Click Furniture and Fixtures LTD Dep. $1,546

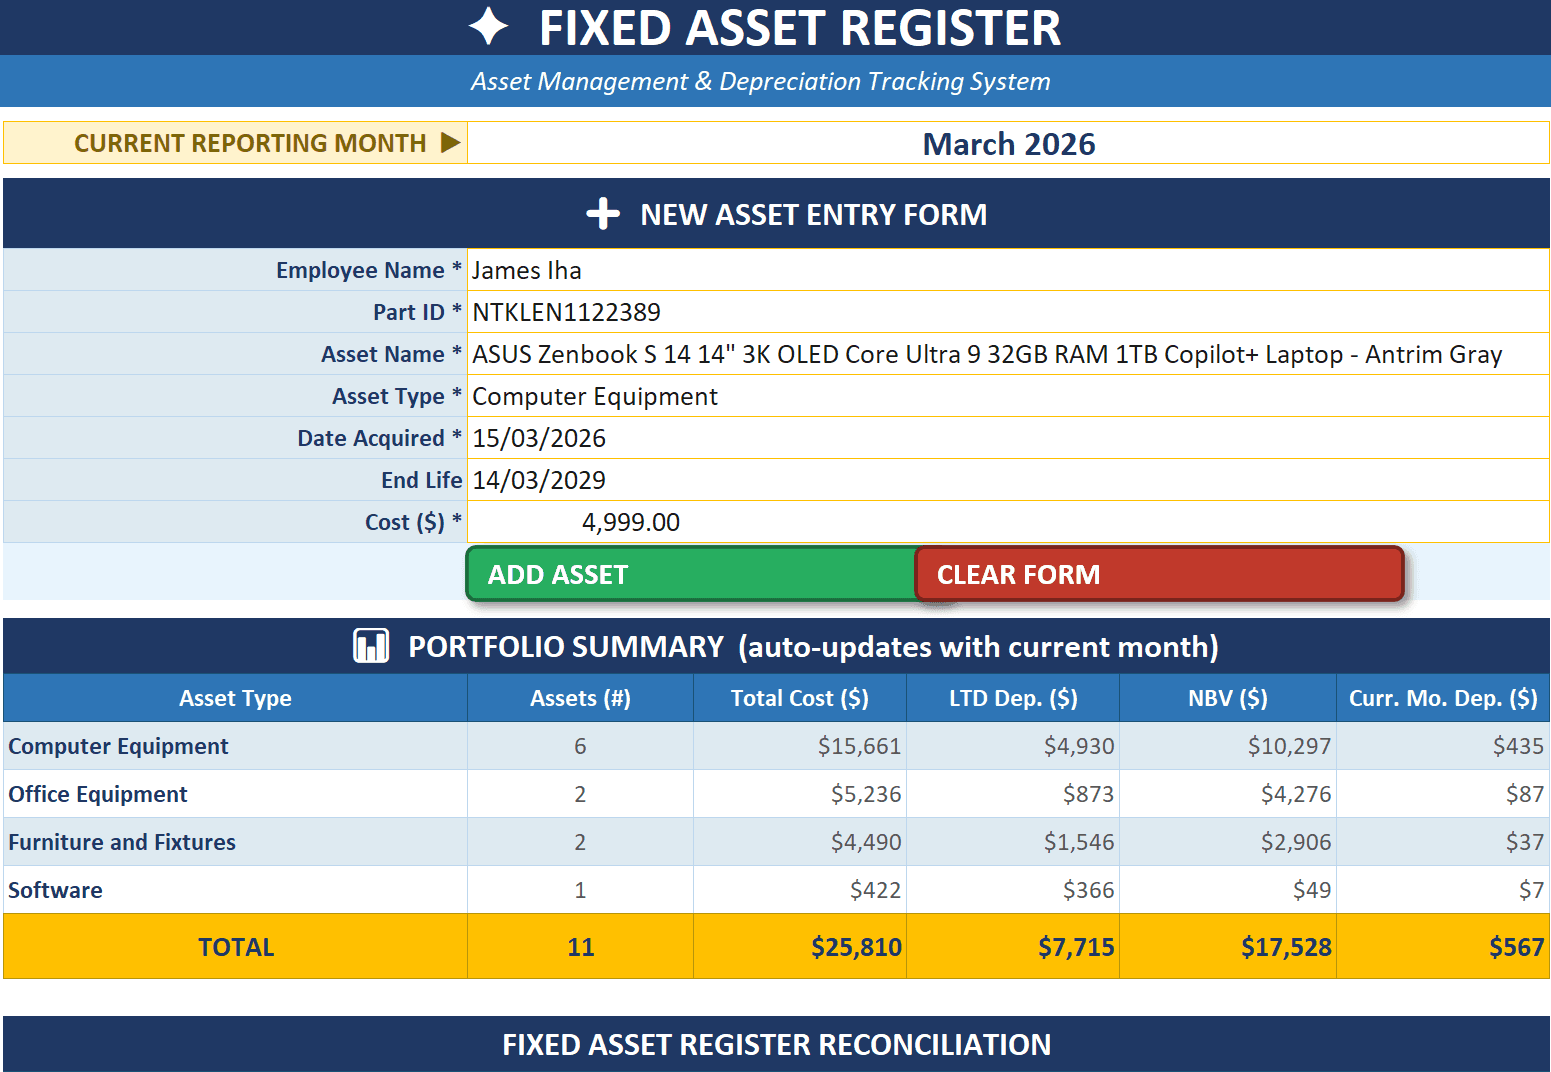1013,842
